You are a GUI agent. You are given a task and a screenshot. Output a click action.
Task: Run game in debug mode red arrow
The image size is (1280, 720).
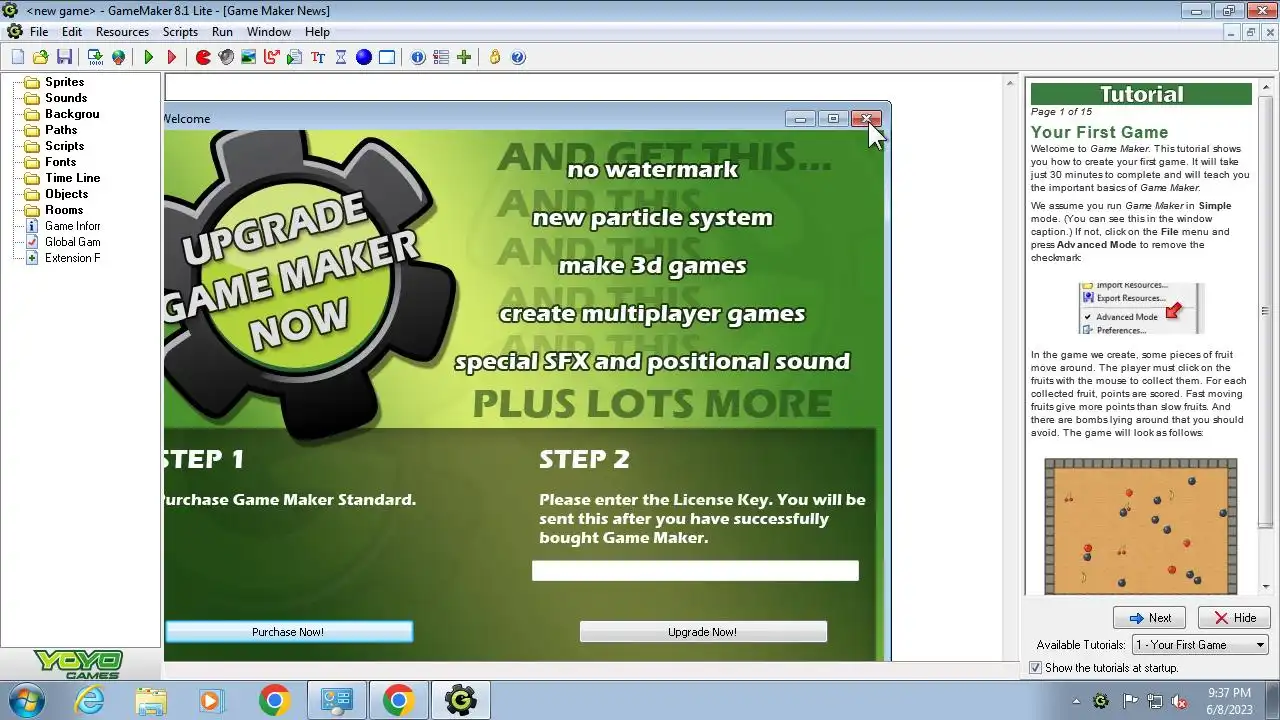(171, 57)
